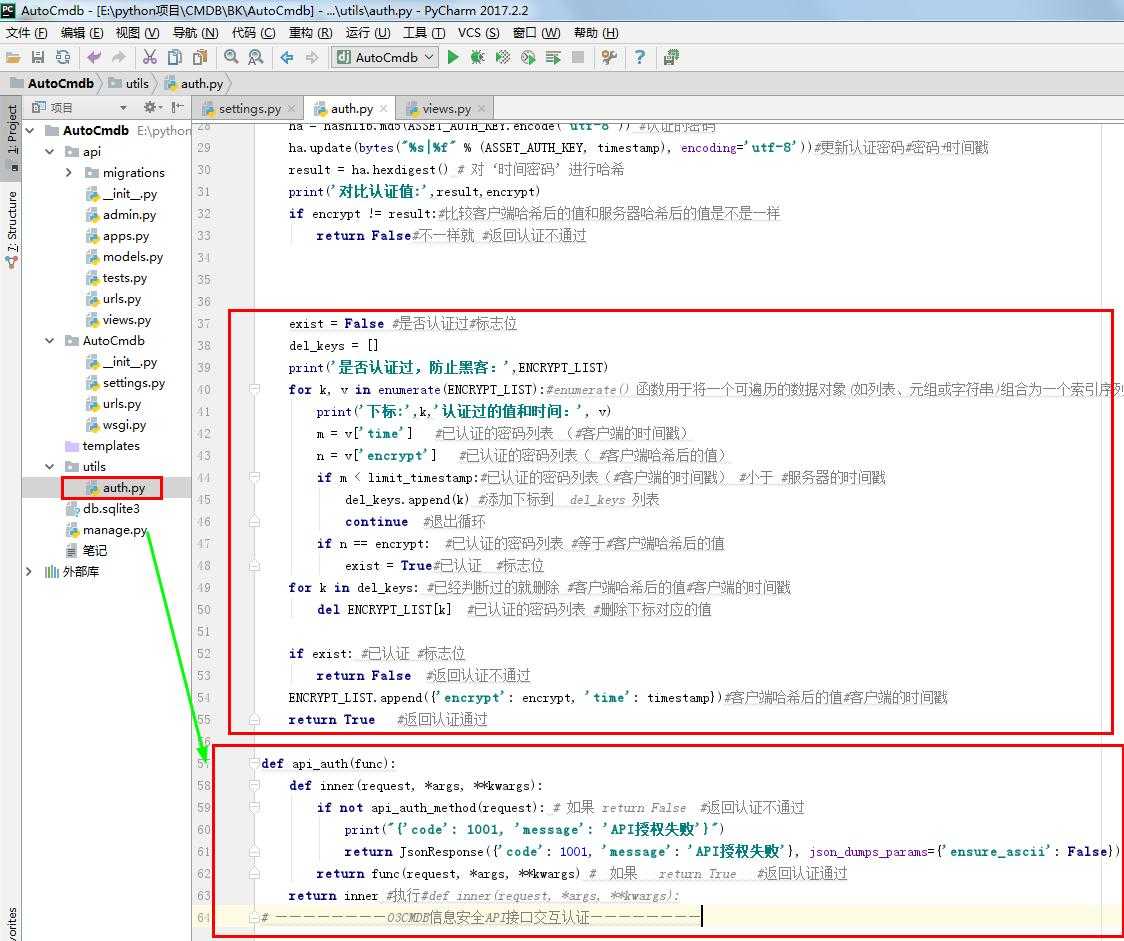Viewport: 1124px width, 941px height.
Task: Click the Profile run icon
Action: (x=528, y=57)
